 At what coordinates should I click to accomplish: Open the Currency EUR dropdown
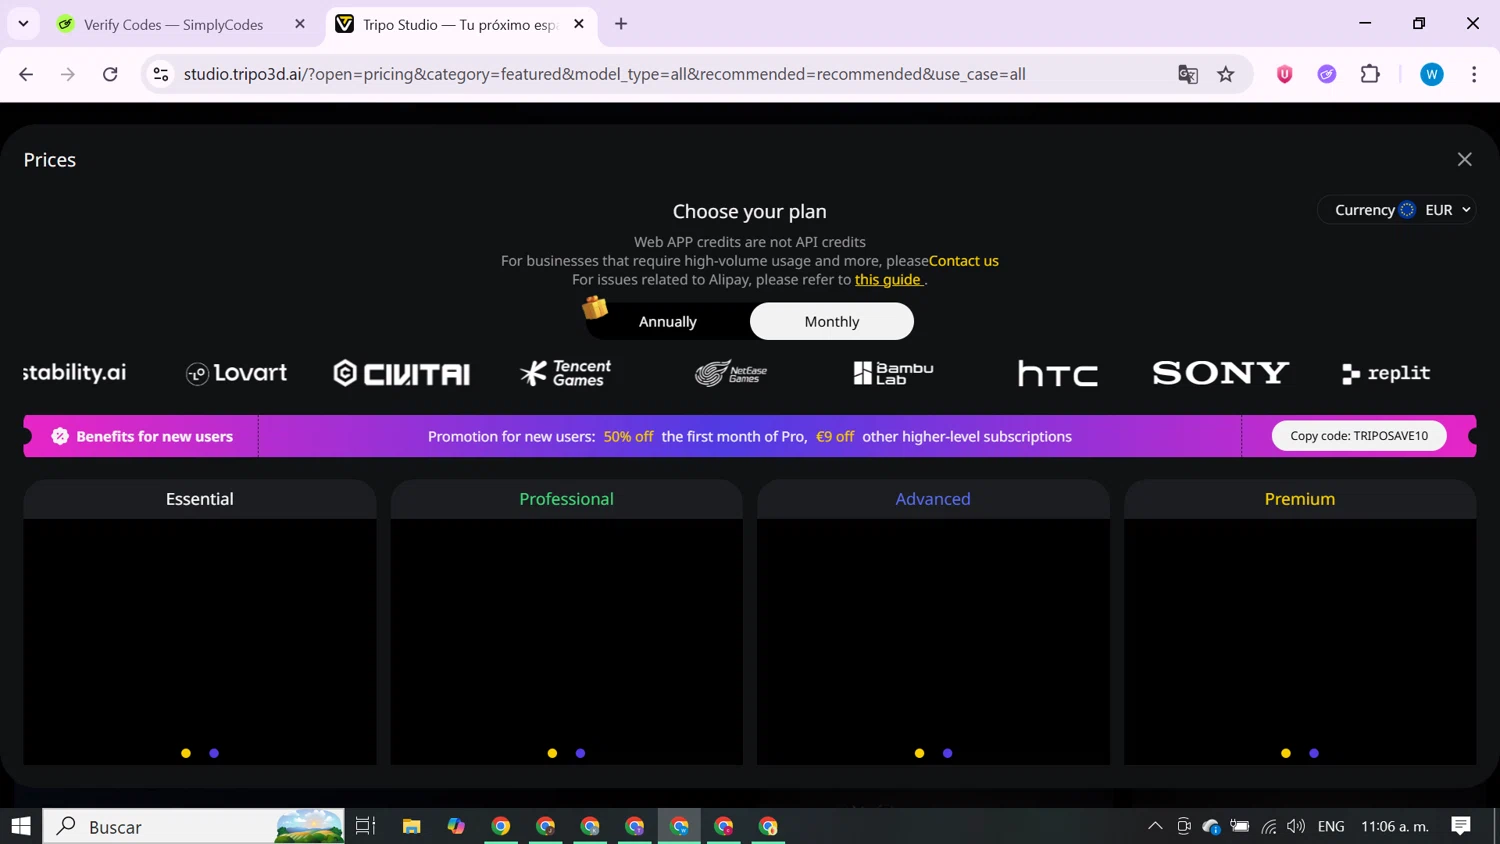pos(1396,210)
